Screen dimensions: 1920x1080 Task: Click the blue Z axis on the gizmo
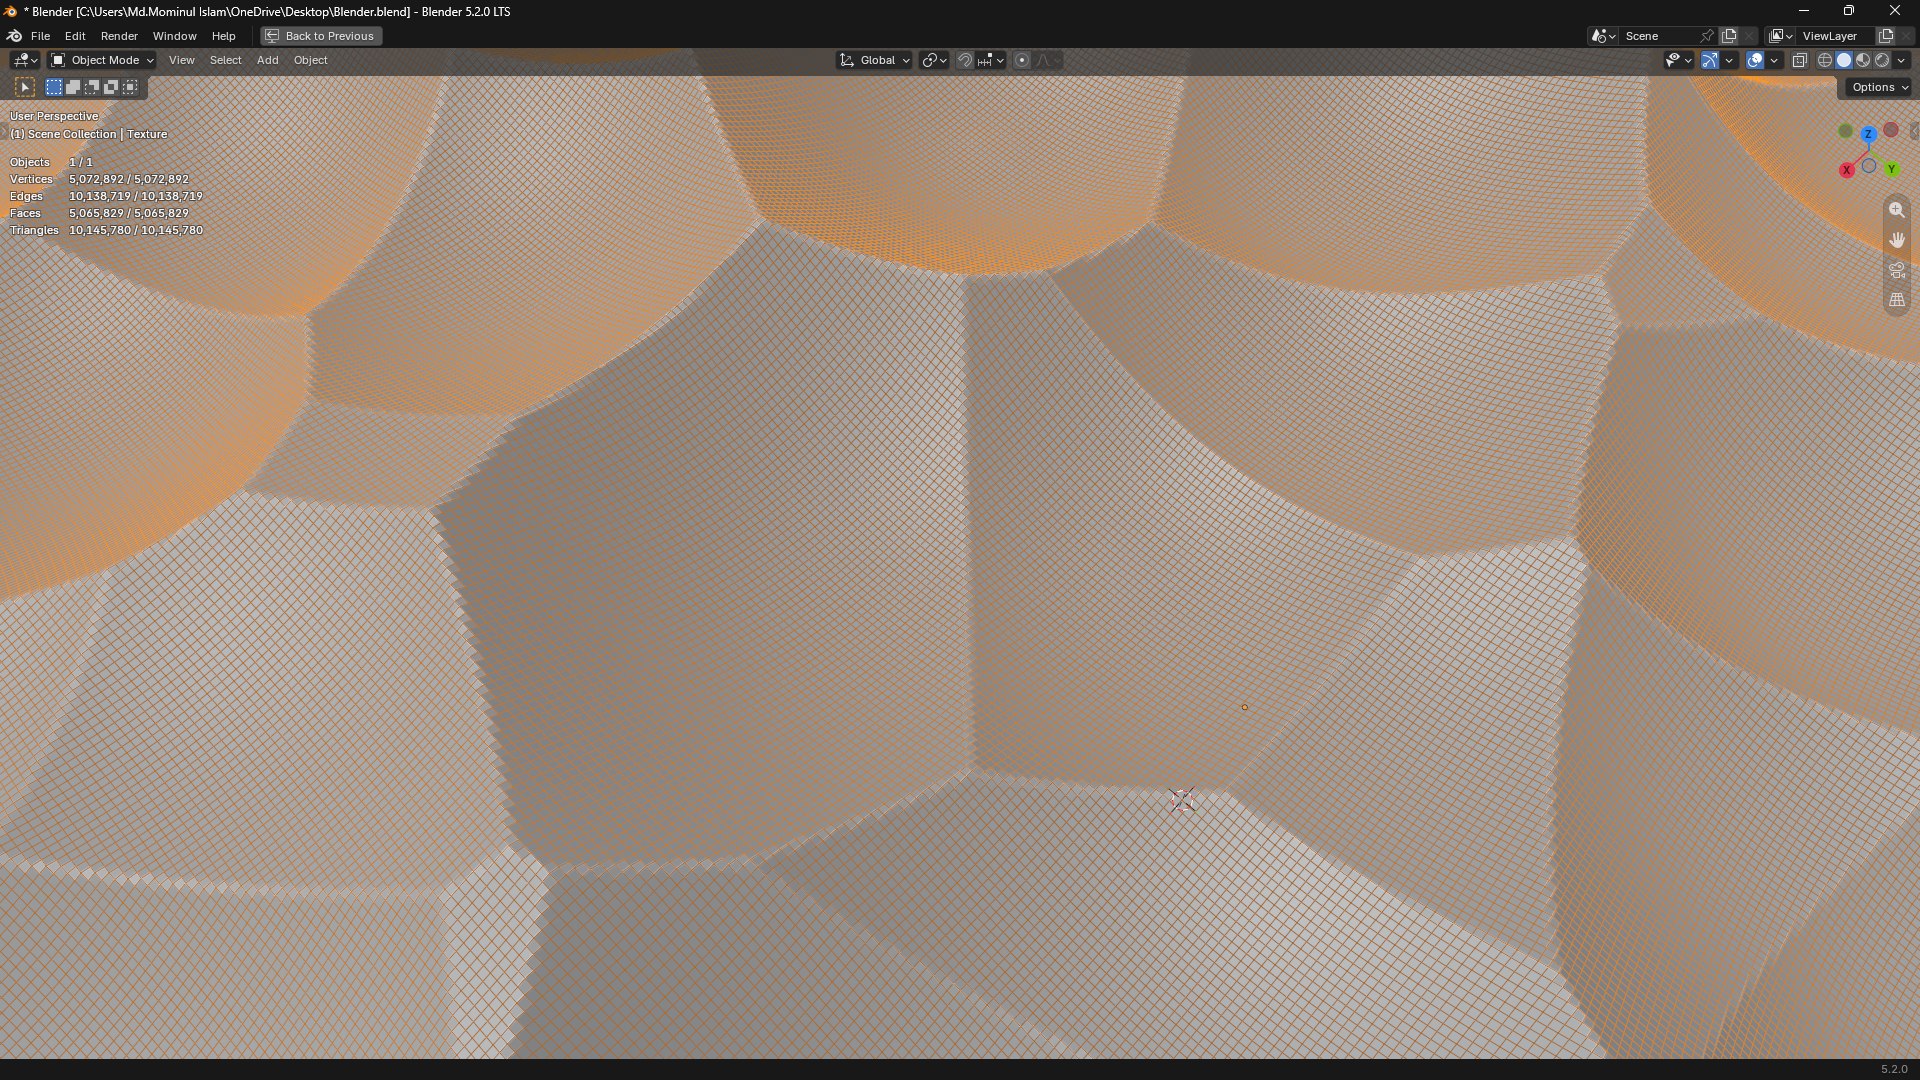point(1868,134)
